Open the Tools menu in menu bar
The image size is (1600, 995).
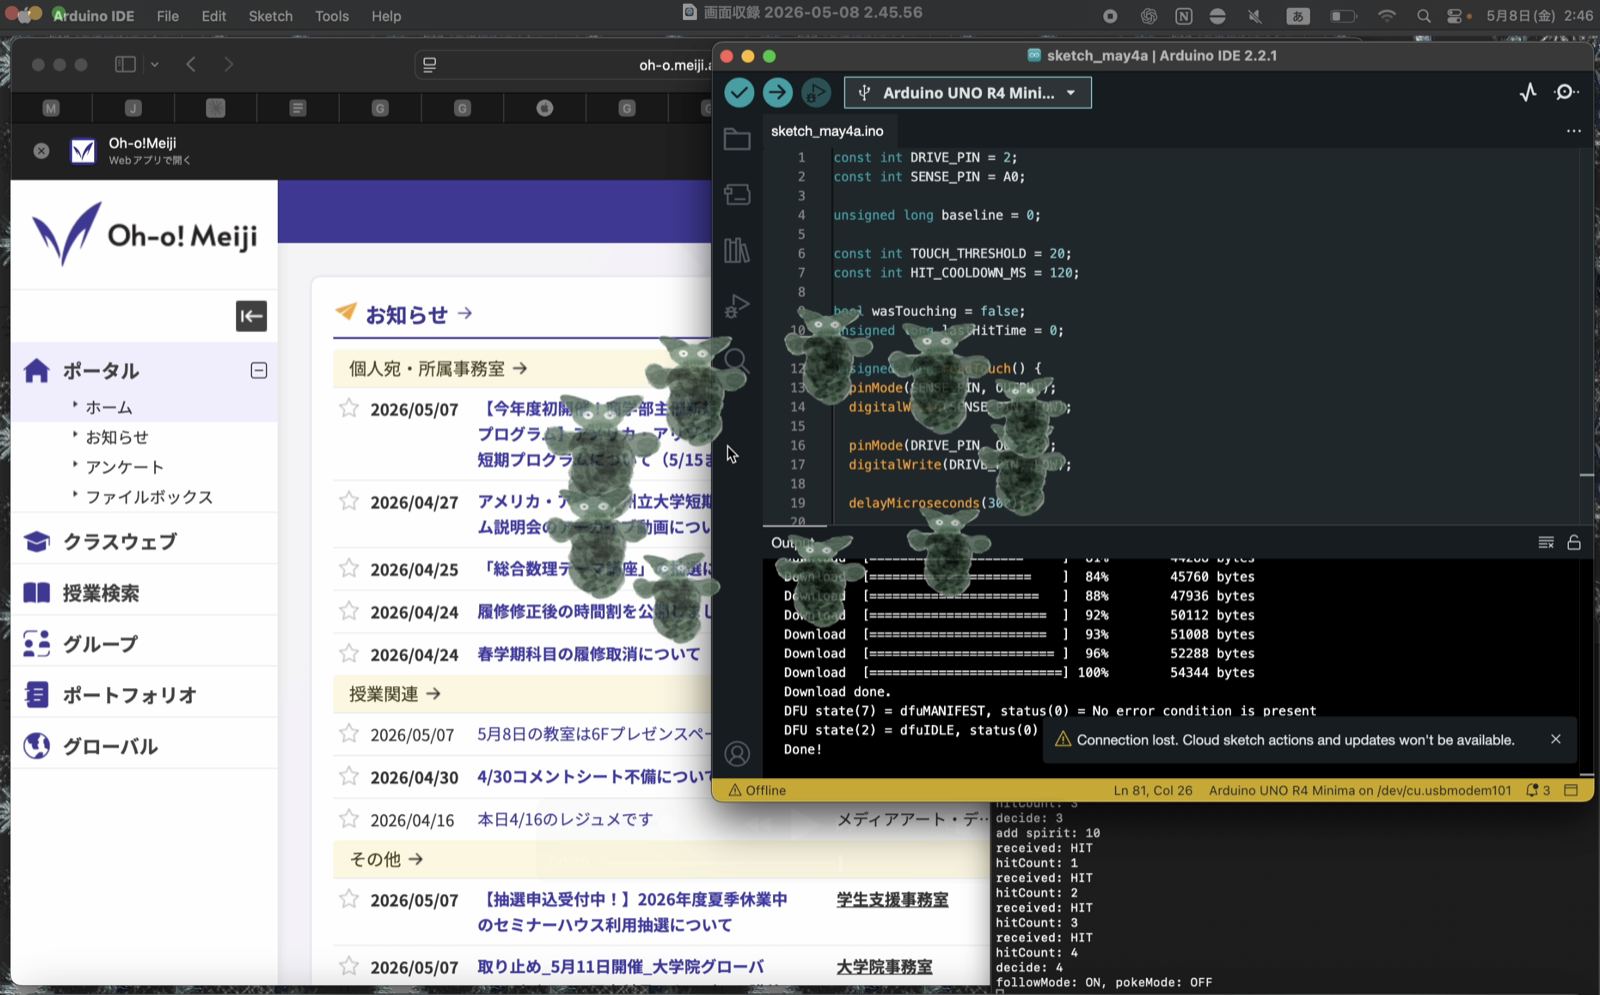332,16
